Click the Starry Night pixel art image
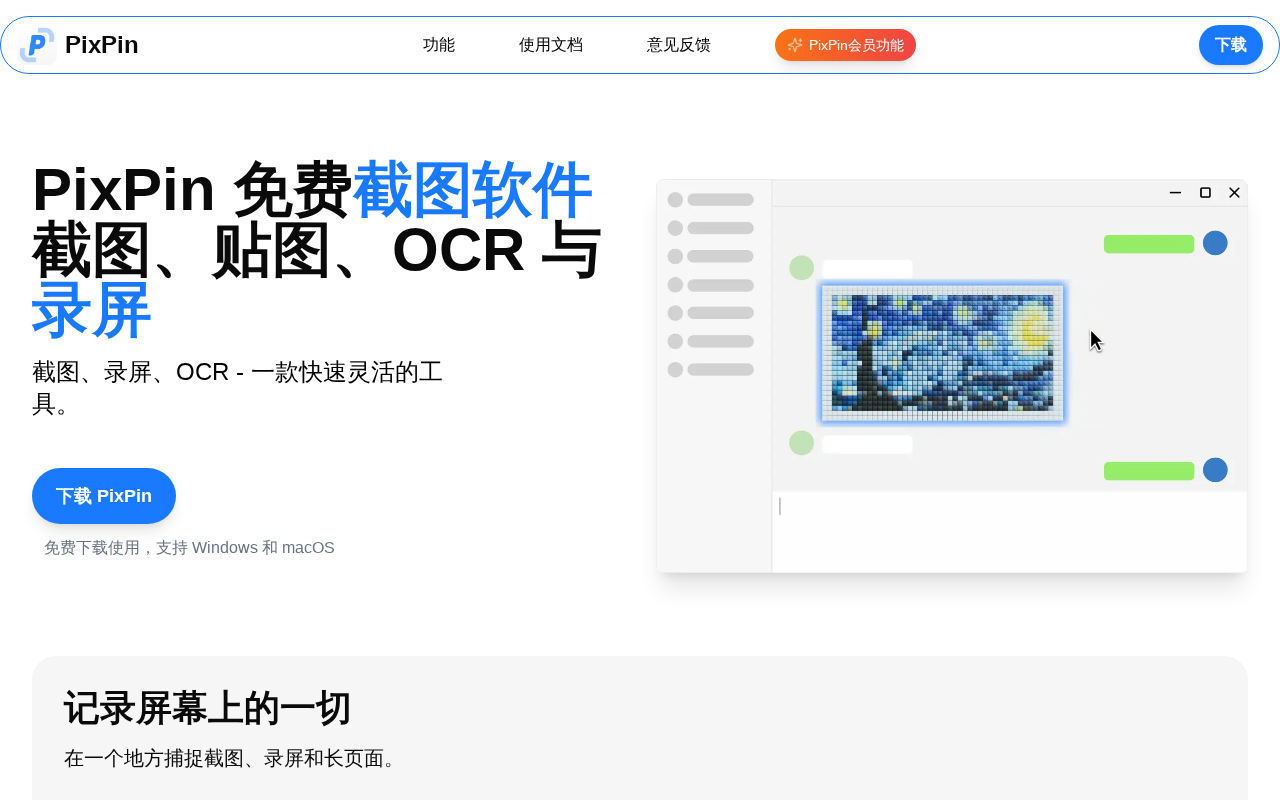The image size is (1280, 800). [x=942, y=353]
